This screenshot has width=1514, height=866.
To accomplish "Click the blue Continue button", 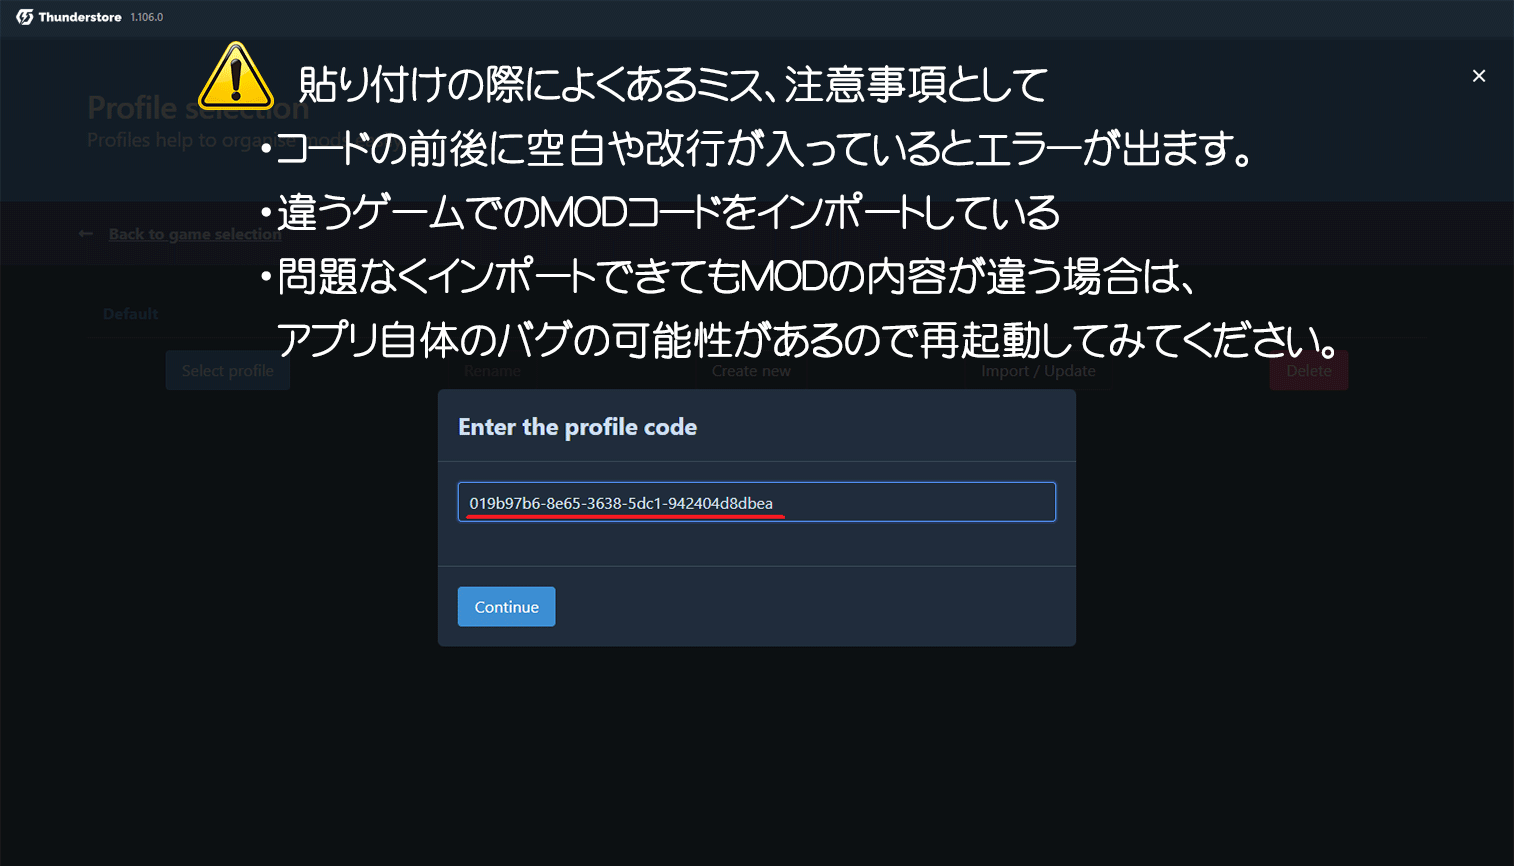I will (506, 607).
